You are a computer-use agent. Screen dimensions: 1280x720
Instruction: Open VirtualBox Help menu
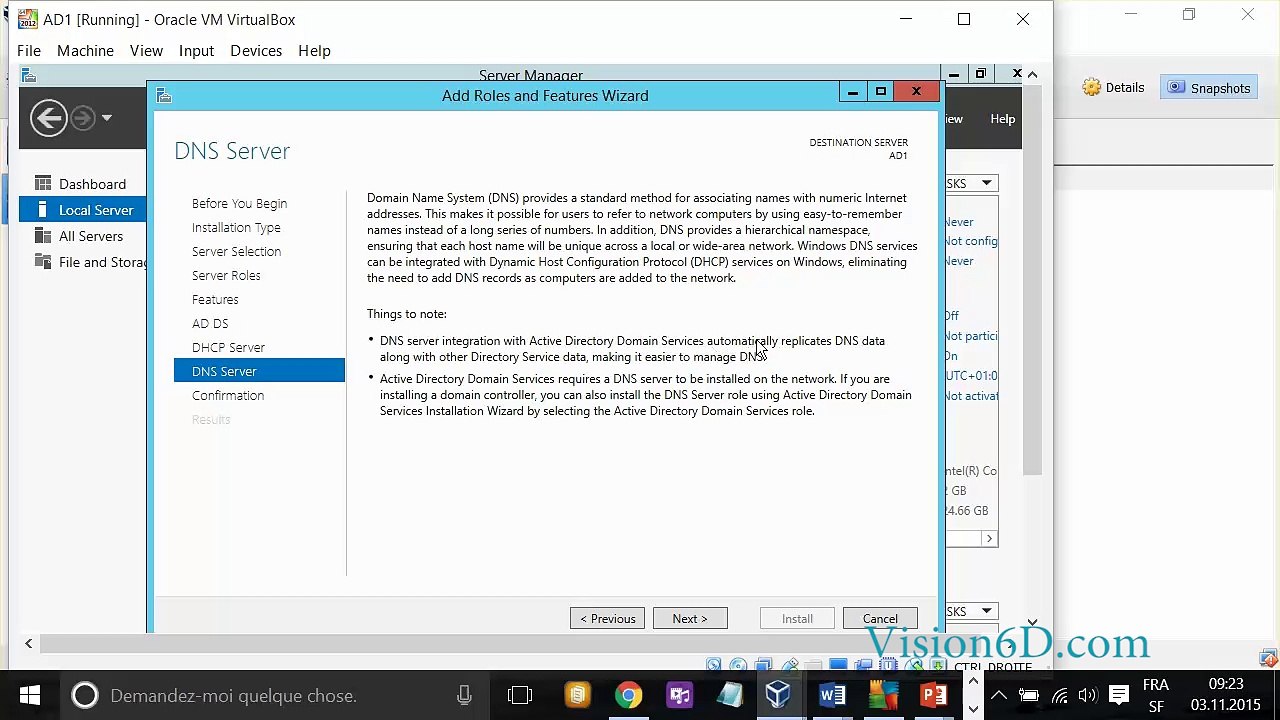pyautogui.click(x=314, y=51)
